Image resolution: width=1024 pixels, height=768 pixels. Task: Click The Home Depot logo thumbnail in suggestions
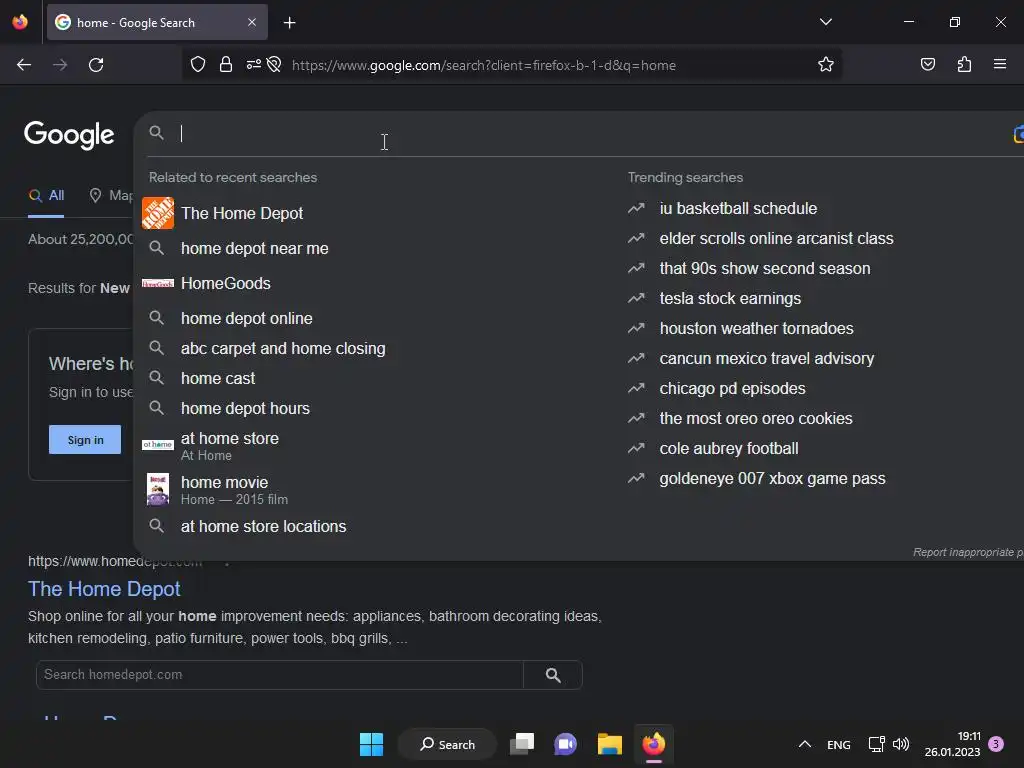158,214
